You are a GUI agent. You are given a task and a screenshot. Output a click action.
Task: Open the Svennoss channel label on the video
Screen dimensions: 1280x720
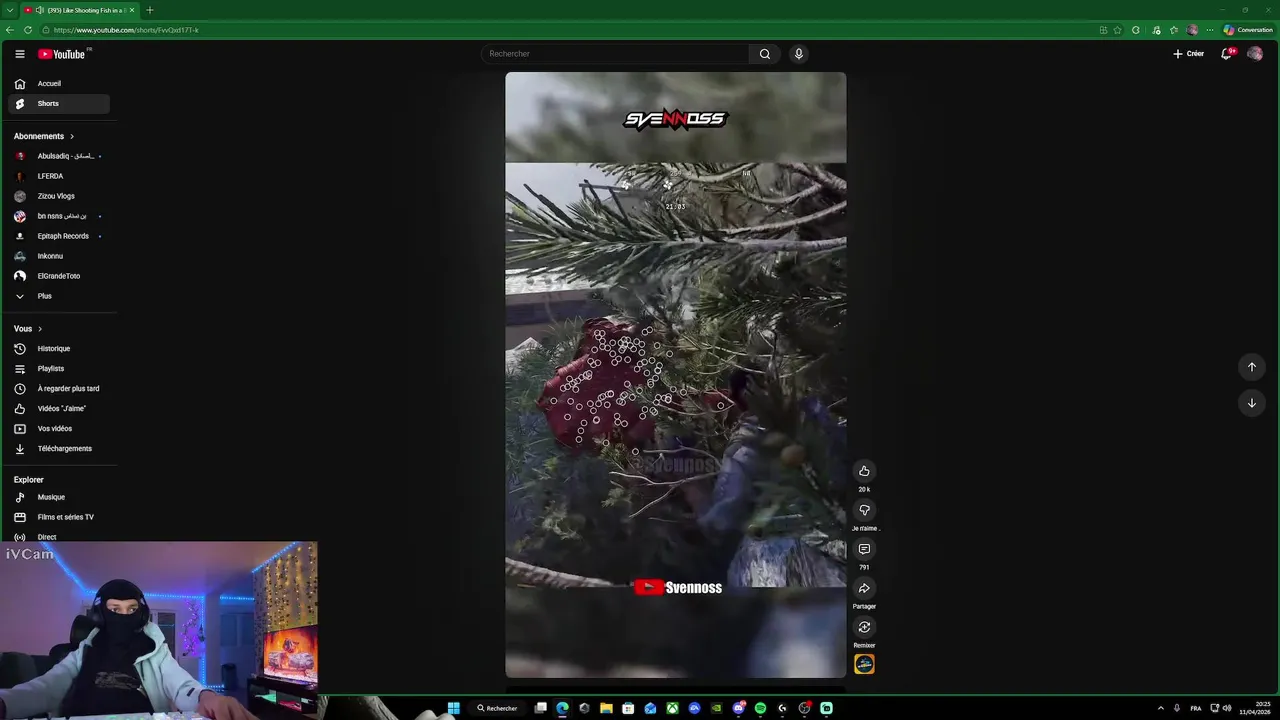[678, 588]
